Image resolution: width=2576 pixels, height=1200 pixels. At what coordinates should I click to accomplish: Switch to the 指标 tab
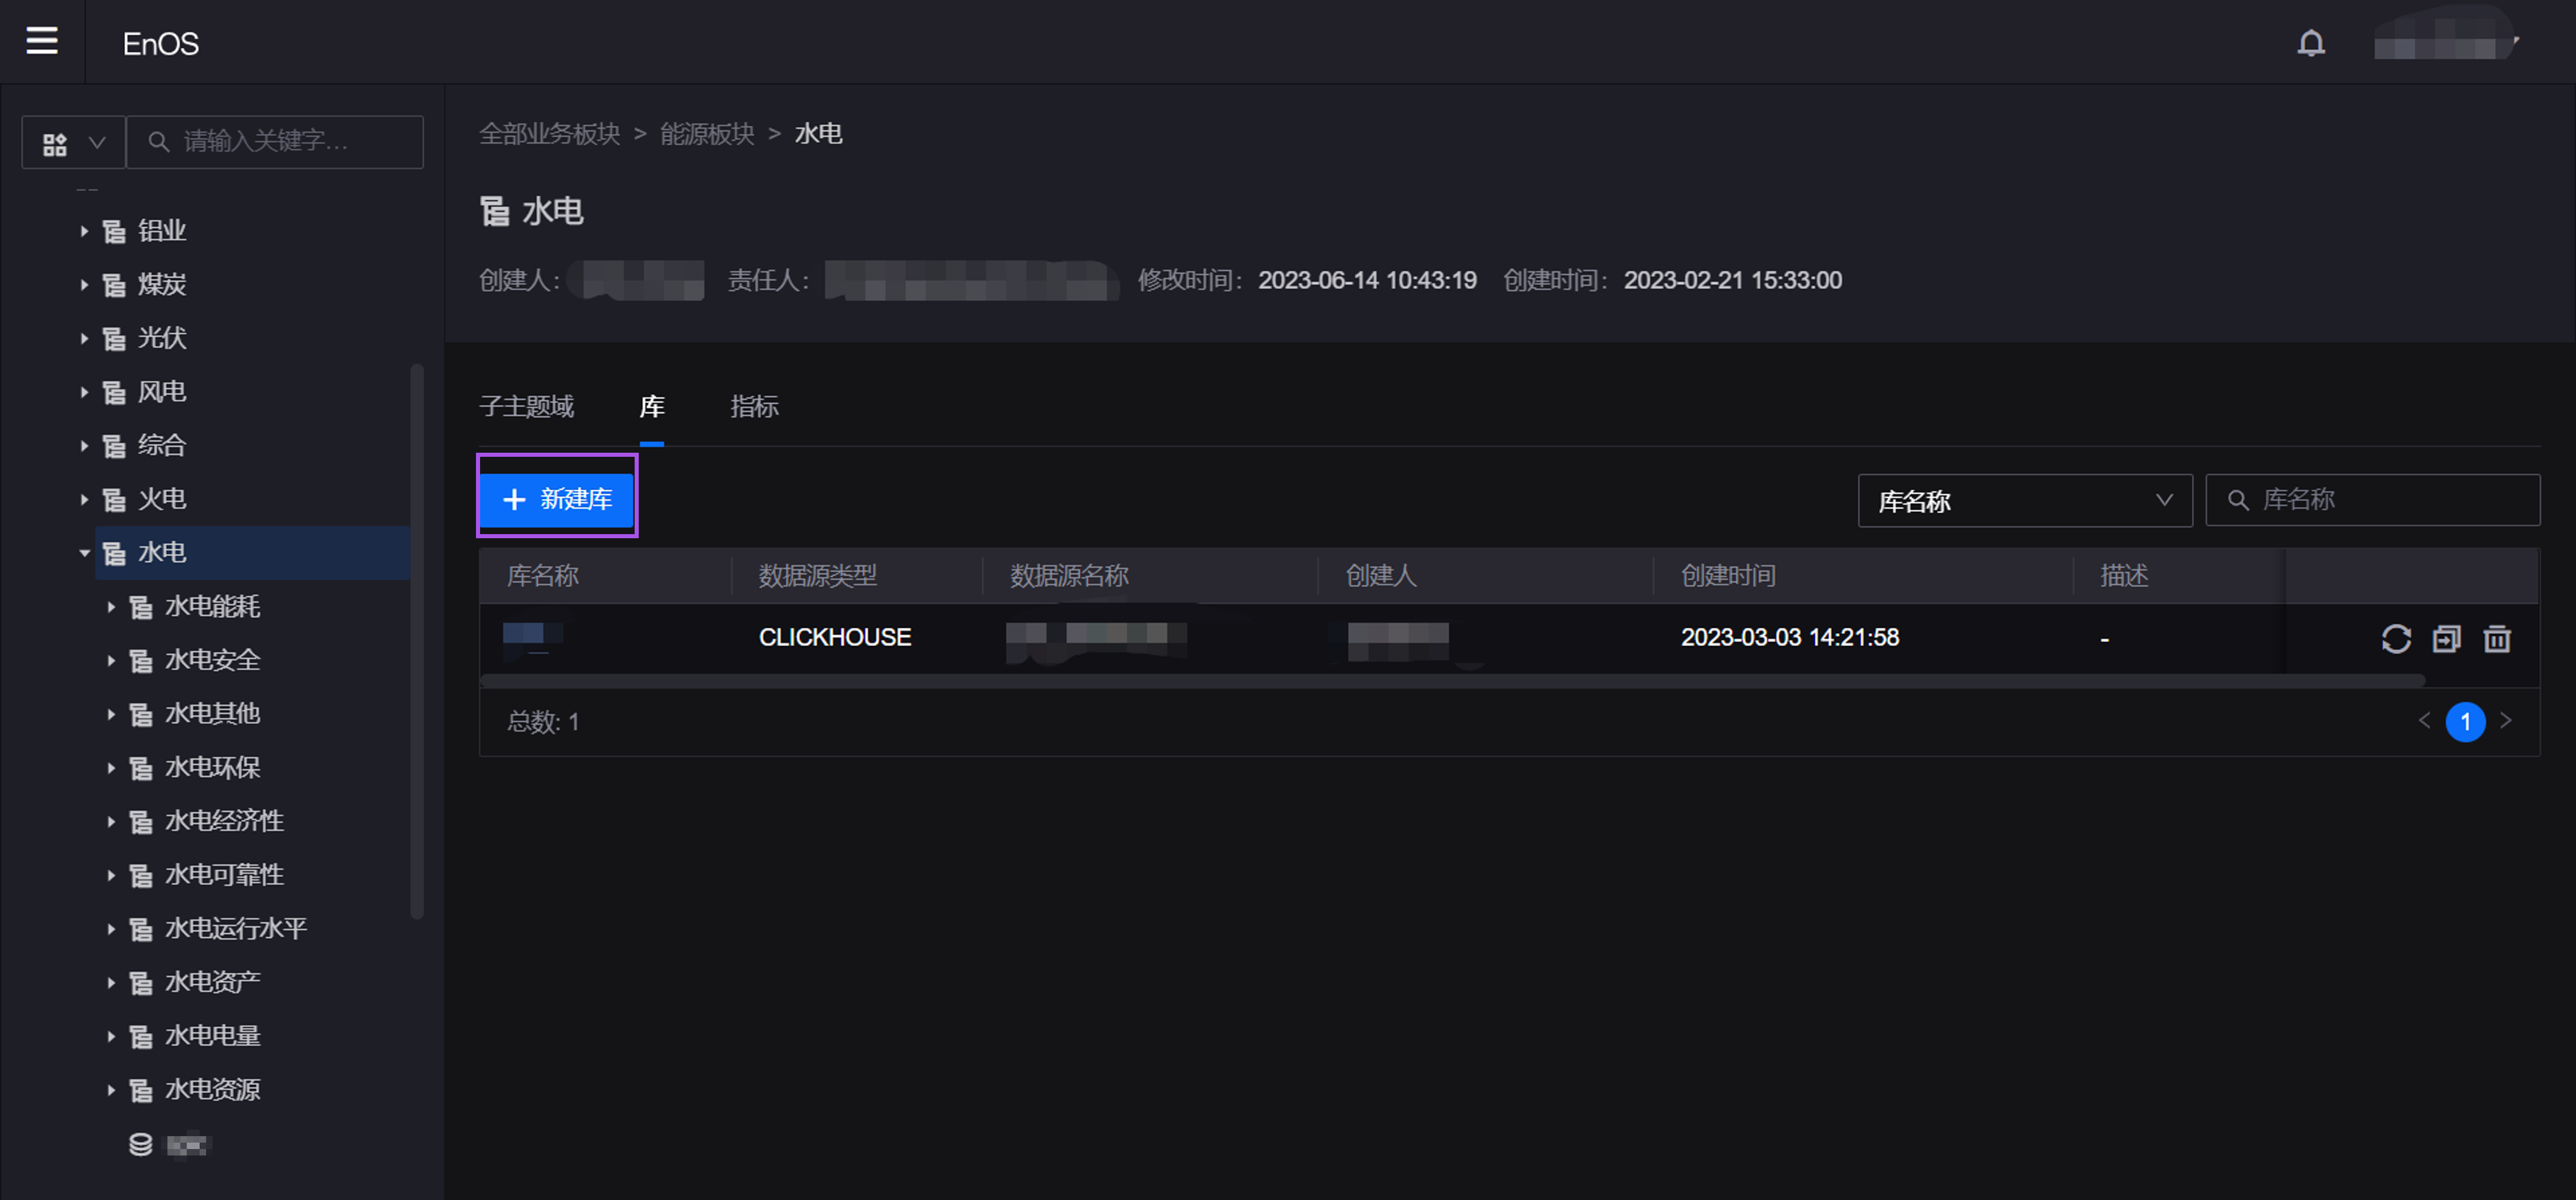click(x=754, y=406)
